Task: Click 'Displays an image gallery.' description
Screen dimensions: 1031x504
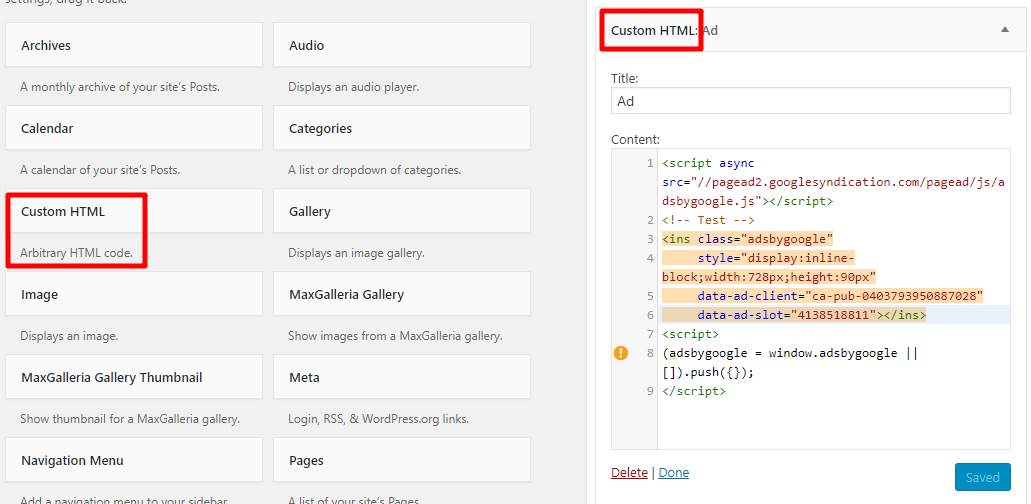Action: [356, 253]
